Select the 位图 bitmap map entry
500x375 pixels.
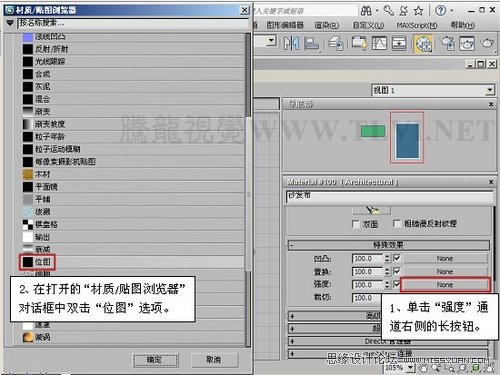pos(133,262)
